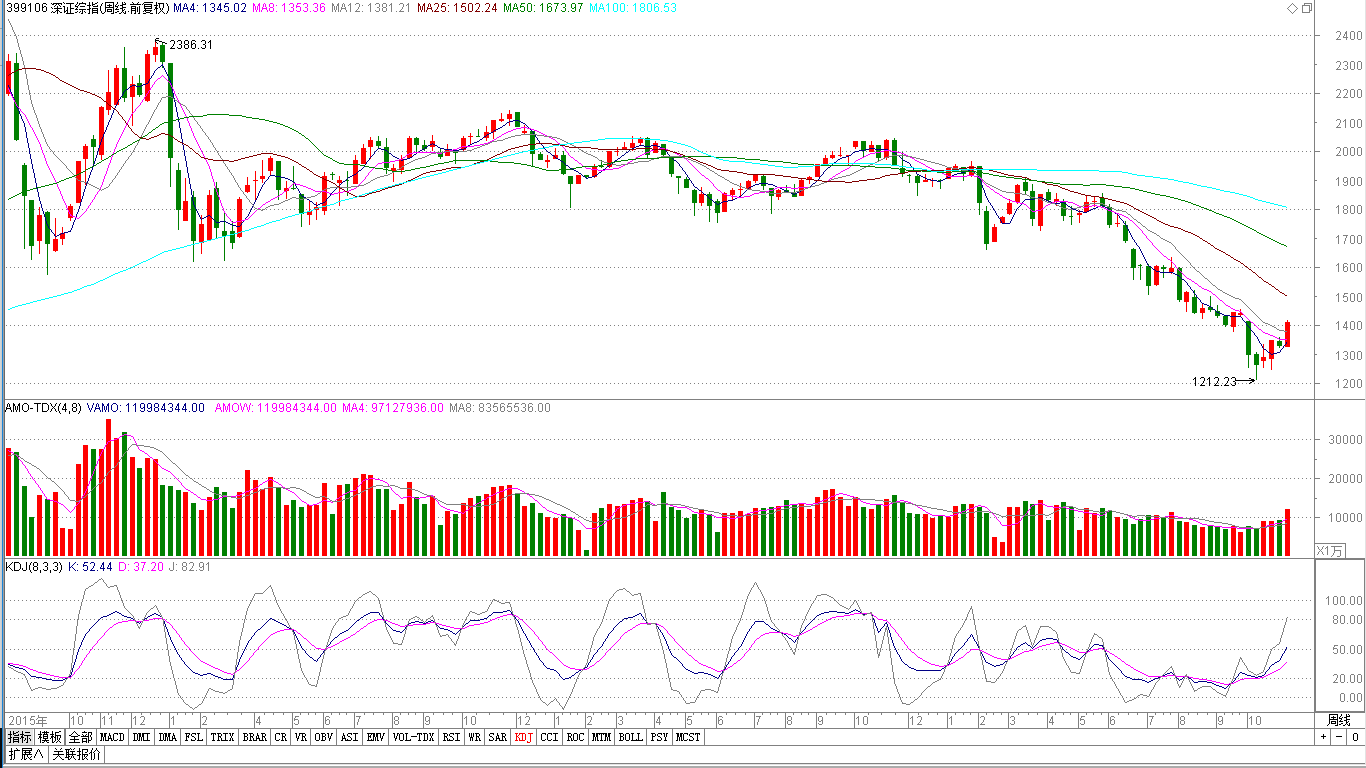The image size is (1366, 768).
Task: Select the 全部 tab
Action: pyautogui.click(x=81, y=737)
